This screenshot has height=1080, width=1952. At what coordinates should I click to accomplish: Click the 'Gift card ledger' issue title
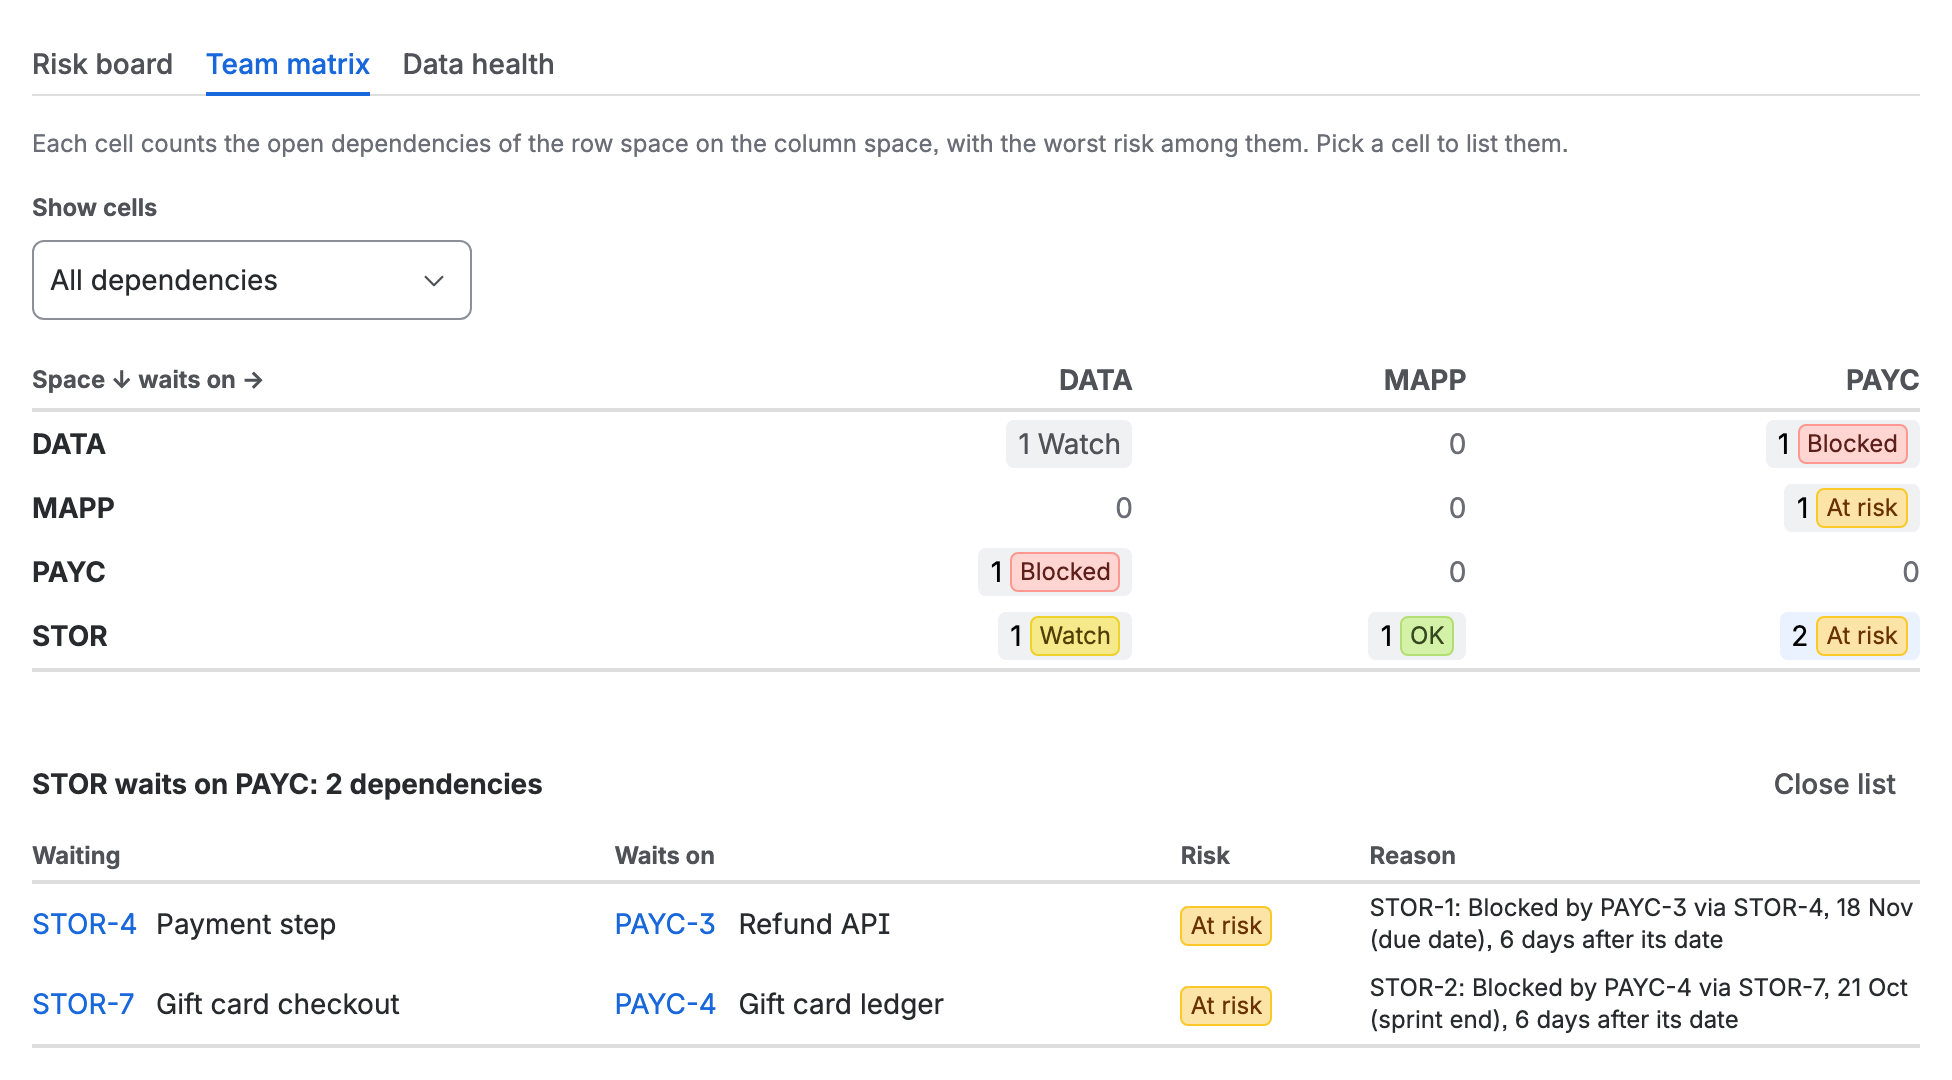click(841, 1004)
